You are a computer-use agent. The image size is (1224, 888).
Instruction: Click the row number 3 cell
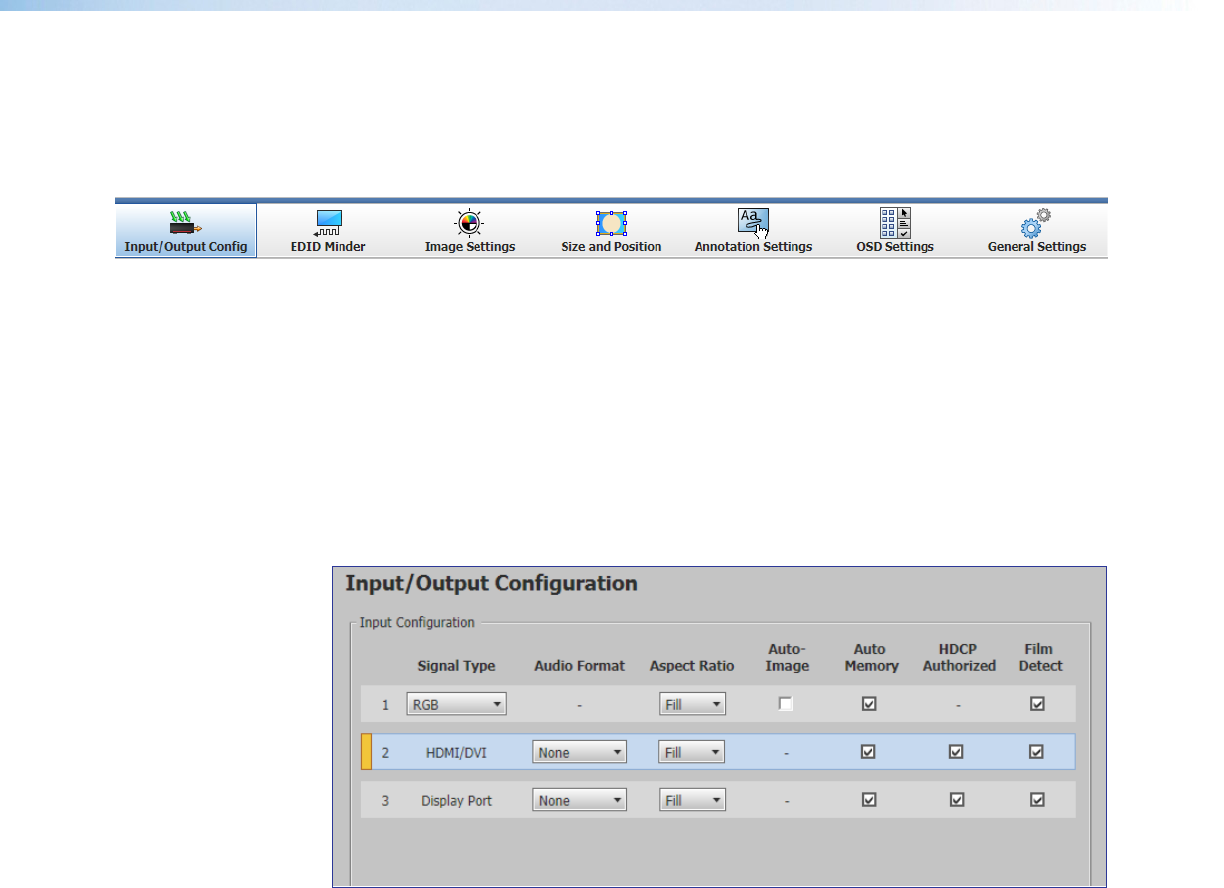(x=385, y=801)
